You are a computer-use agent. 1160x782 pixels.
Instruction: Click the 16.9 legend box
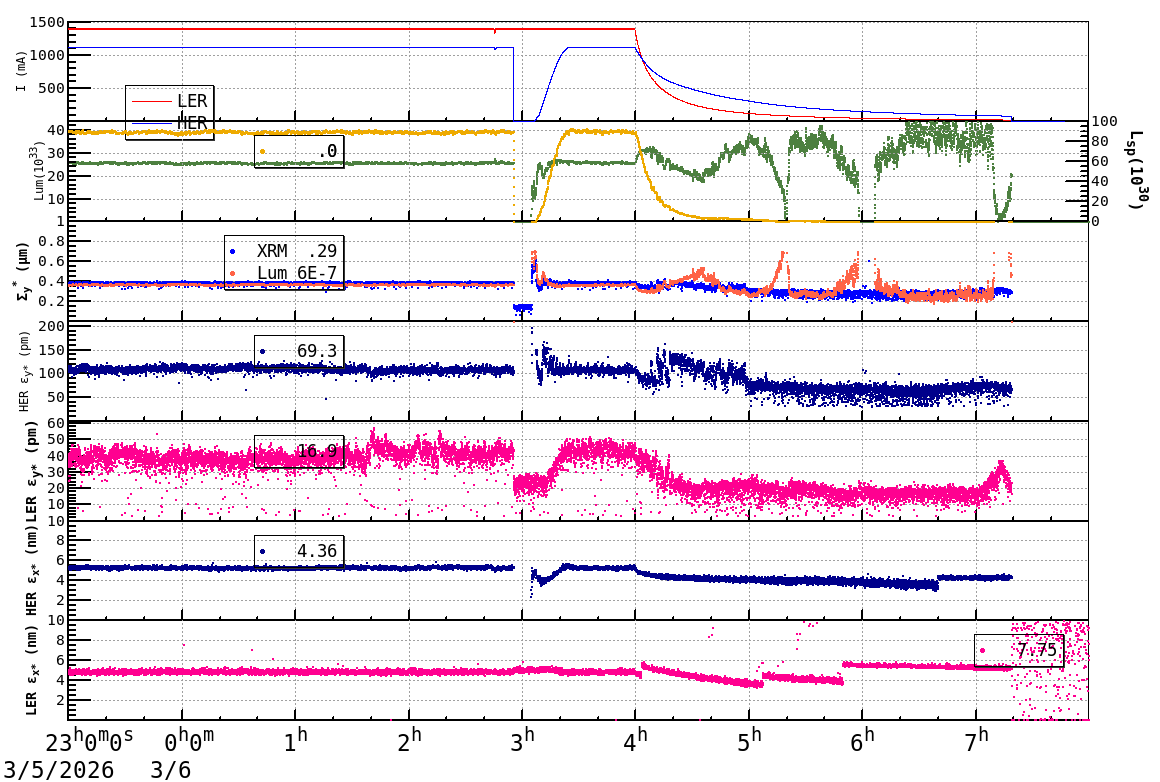299,451
